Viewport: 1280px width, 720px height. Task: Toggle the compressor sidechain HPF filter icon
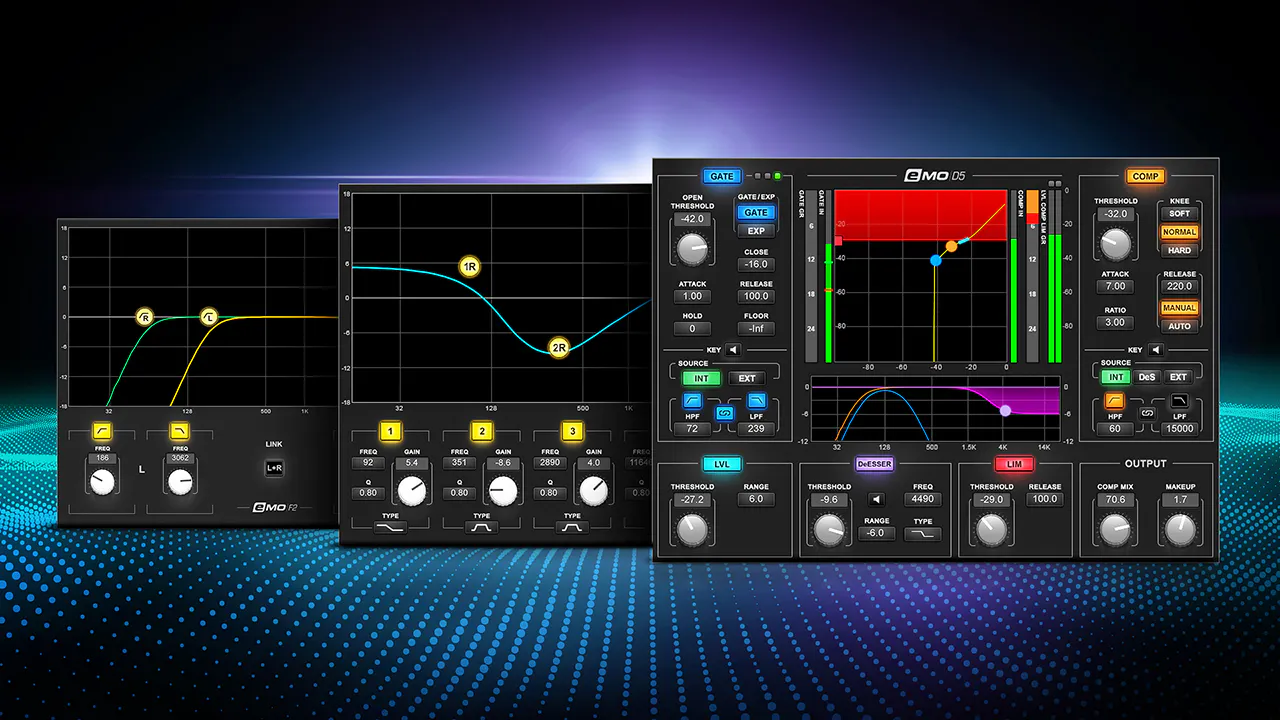(1115, 402)
